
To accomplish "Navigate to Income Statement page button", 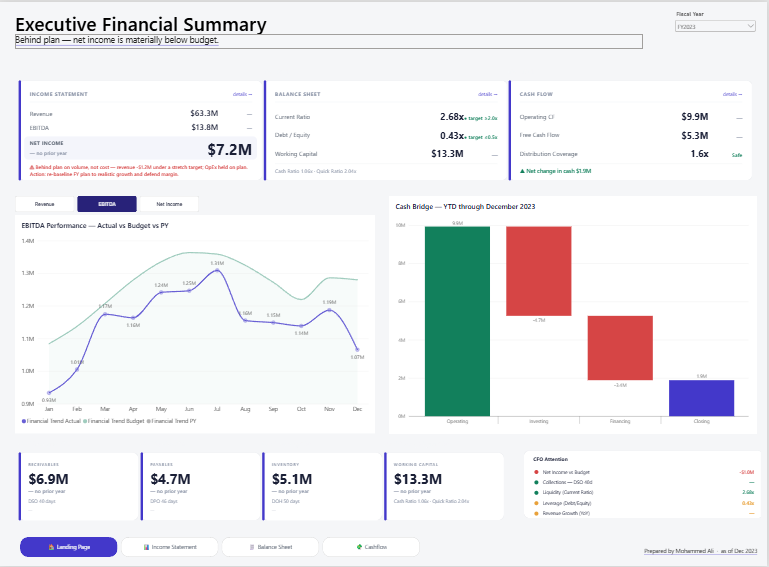I will [x=170, y=547].
